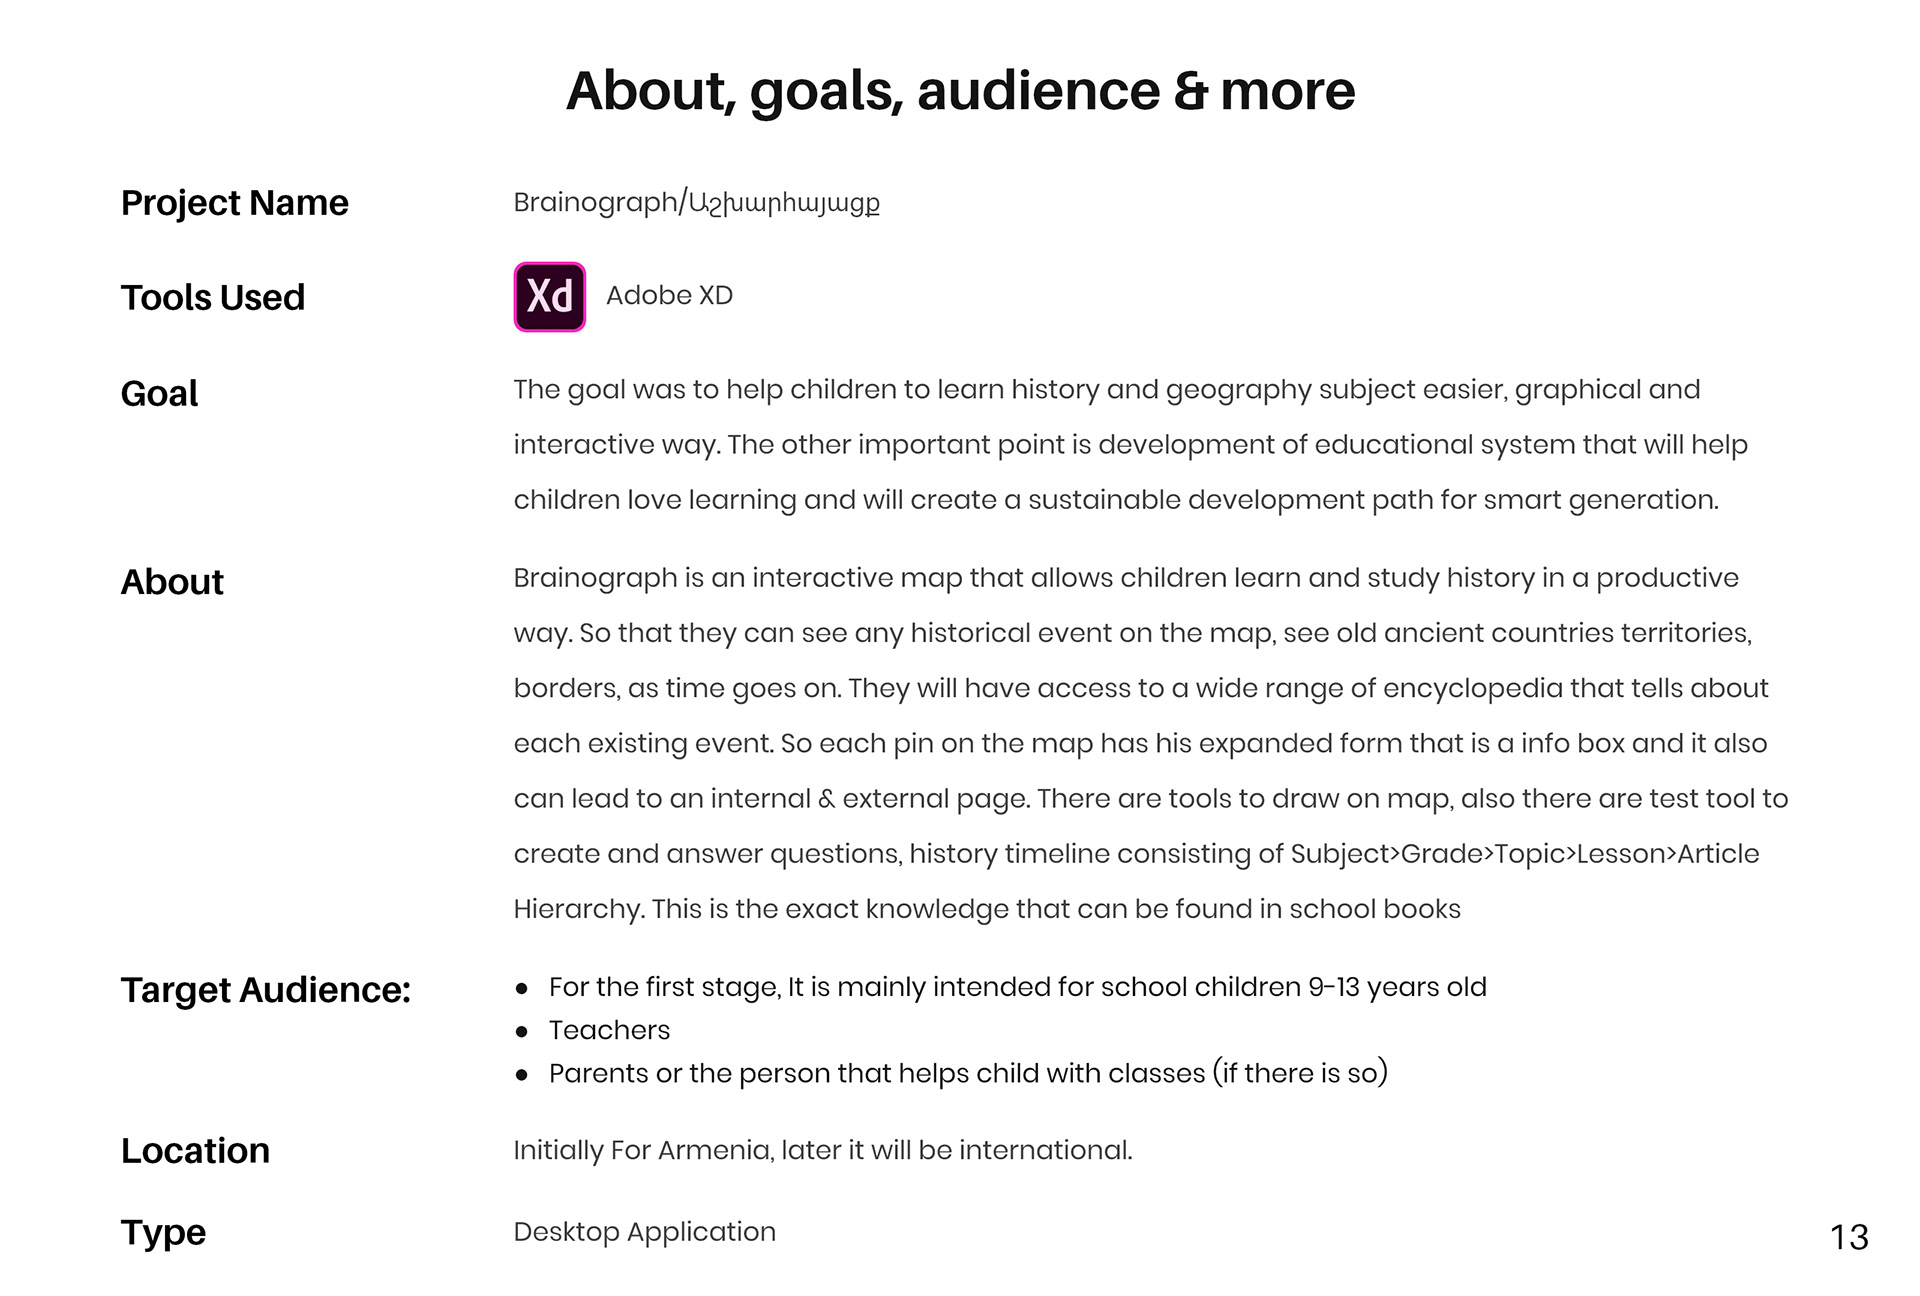Select the 'Goal' heading
The width and height of the screenshot is (1920, 1296).
pos(159,394)
